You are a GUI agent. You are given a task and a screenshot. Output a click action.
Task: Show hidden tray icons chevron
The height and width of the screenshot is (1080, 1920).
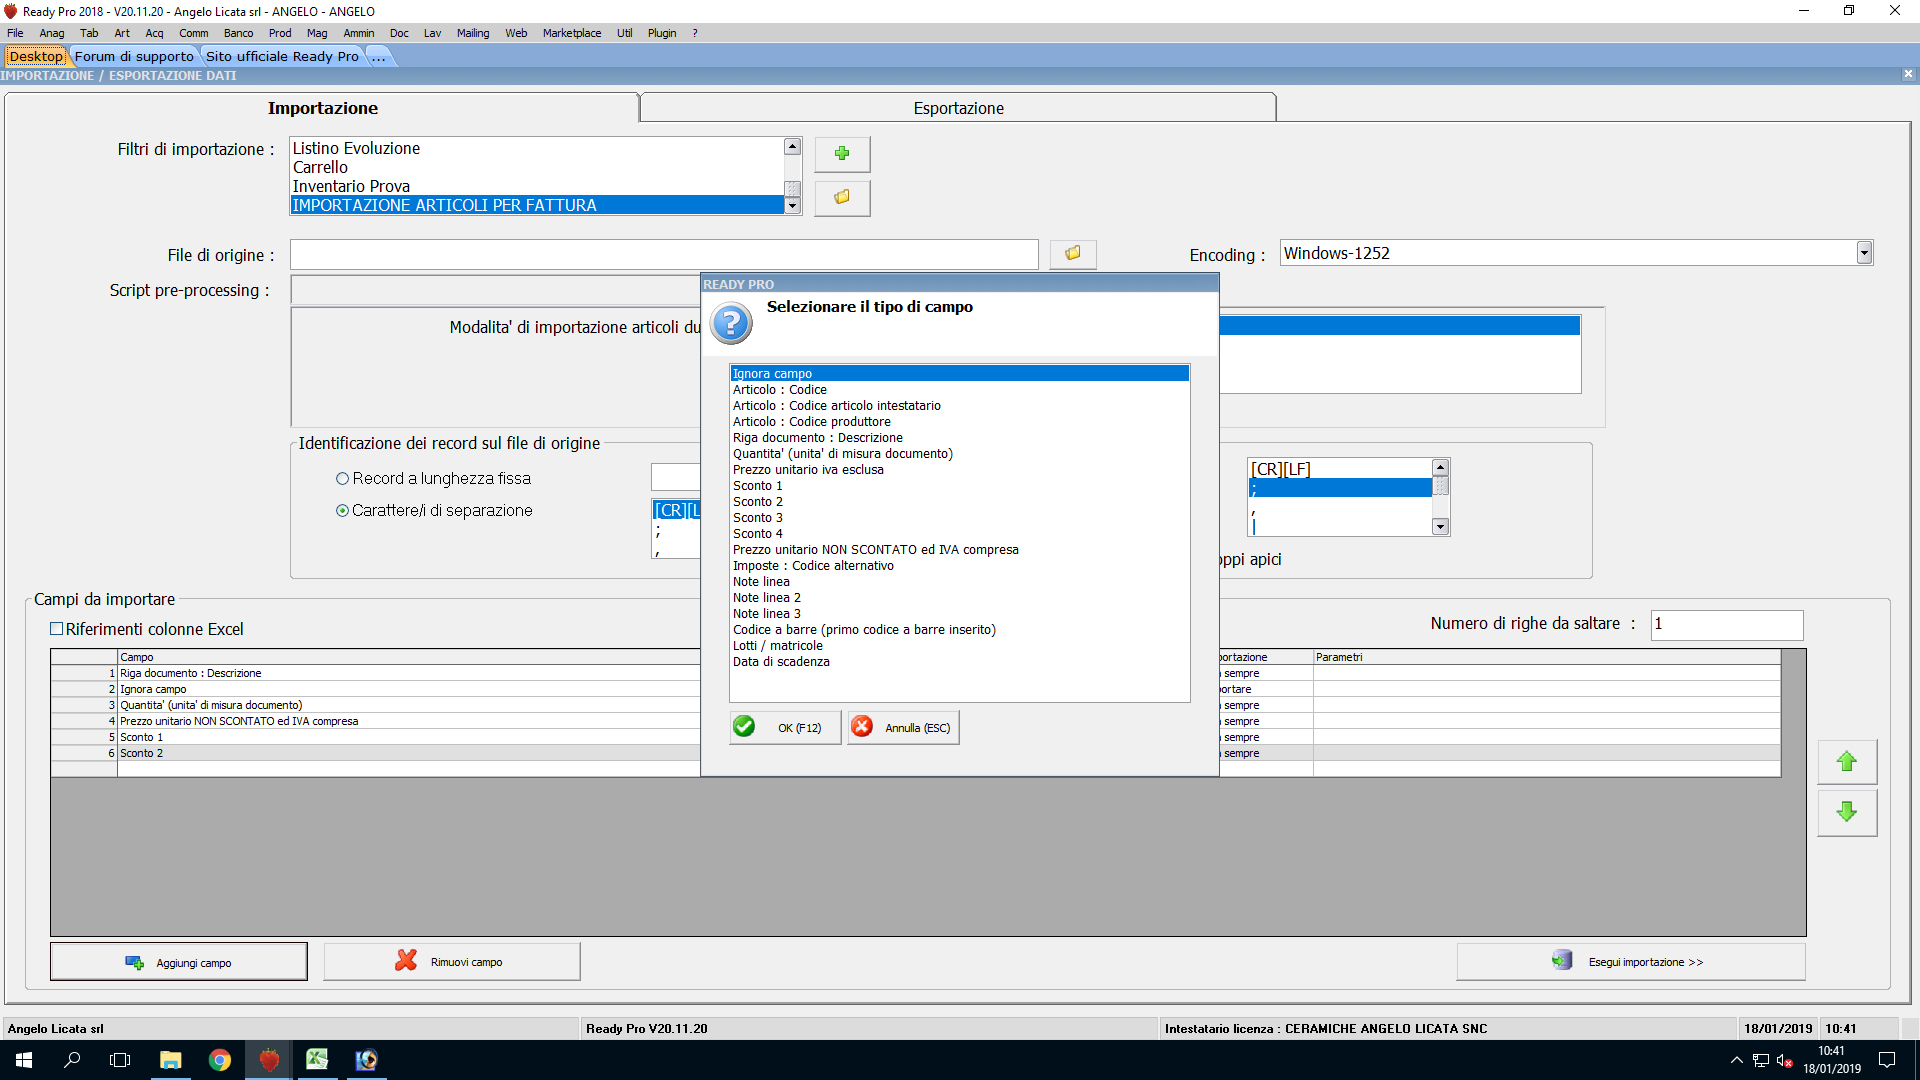pos(1737,1060)
